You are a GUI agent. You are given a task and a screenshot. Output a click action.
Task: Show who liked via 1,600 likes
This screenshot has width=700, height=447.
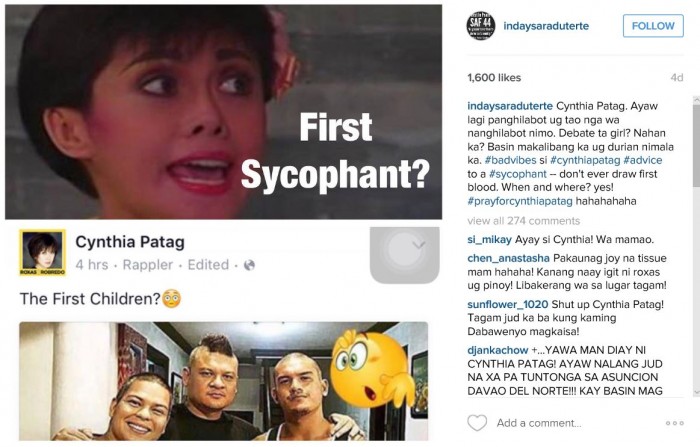coord(494,78)
